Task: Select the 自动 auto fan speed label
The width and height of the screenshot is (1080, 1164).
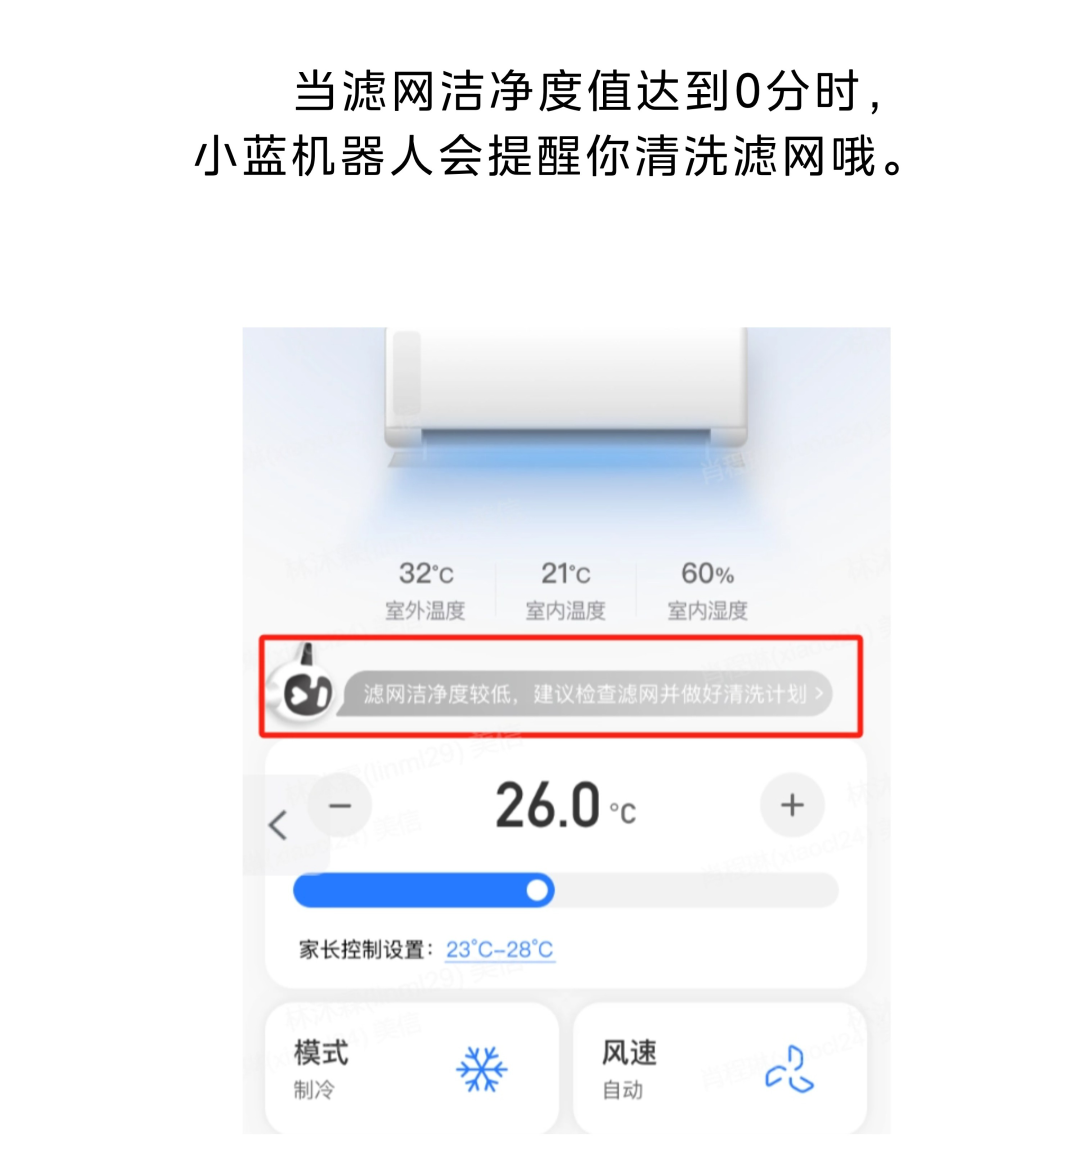Action: tap(622, 1090)
